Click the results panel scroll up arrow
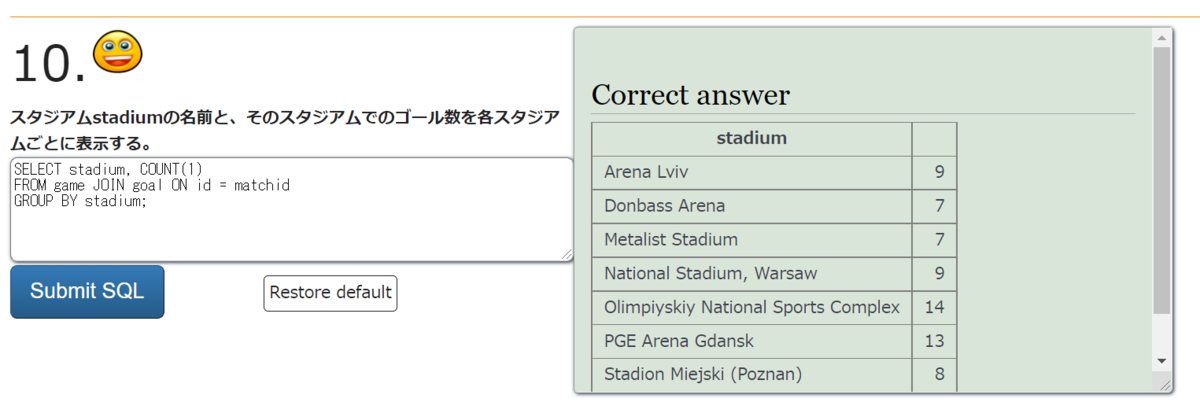1200x417 pixels. coord(1161,37)
